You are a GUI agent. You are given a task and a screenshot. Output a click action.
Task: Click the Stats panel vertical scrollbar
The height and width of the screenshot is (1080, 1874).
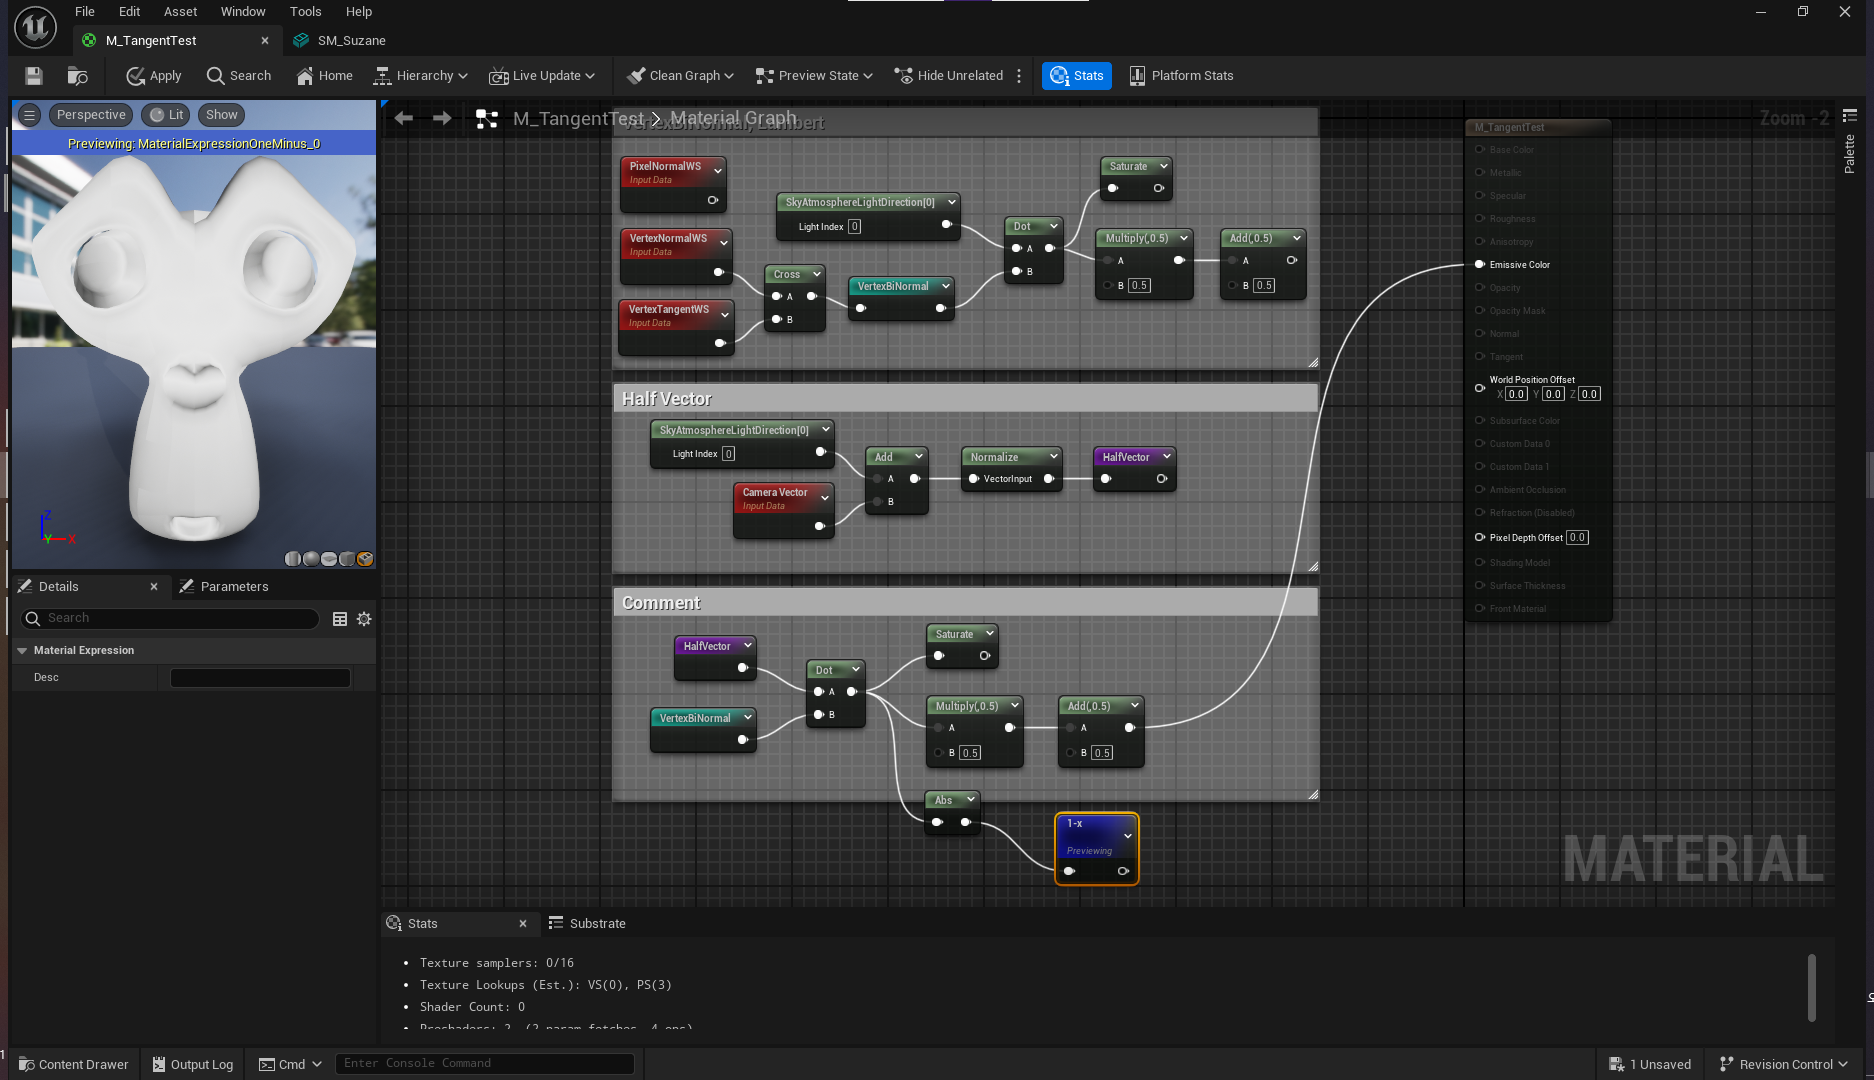(x=1812, y=988)
